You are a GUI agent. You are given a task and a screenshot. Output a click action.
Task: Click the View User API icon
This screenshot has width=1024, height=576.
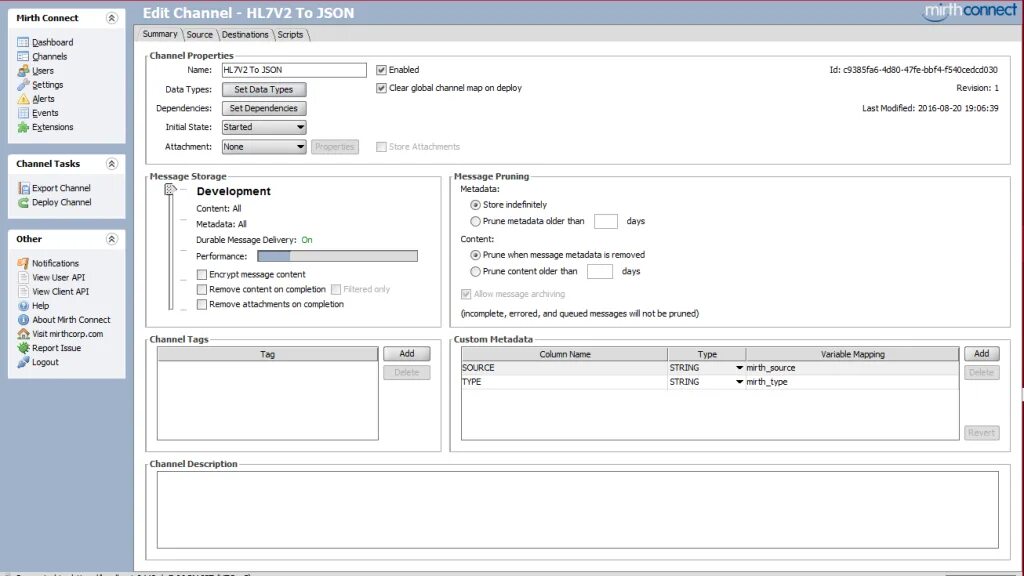pyautogui.click(x=23, y=278)
